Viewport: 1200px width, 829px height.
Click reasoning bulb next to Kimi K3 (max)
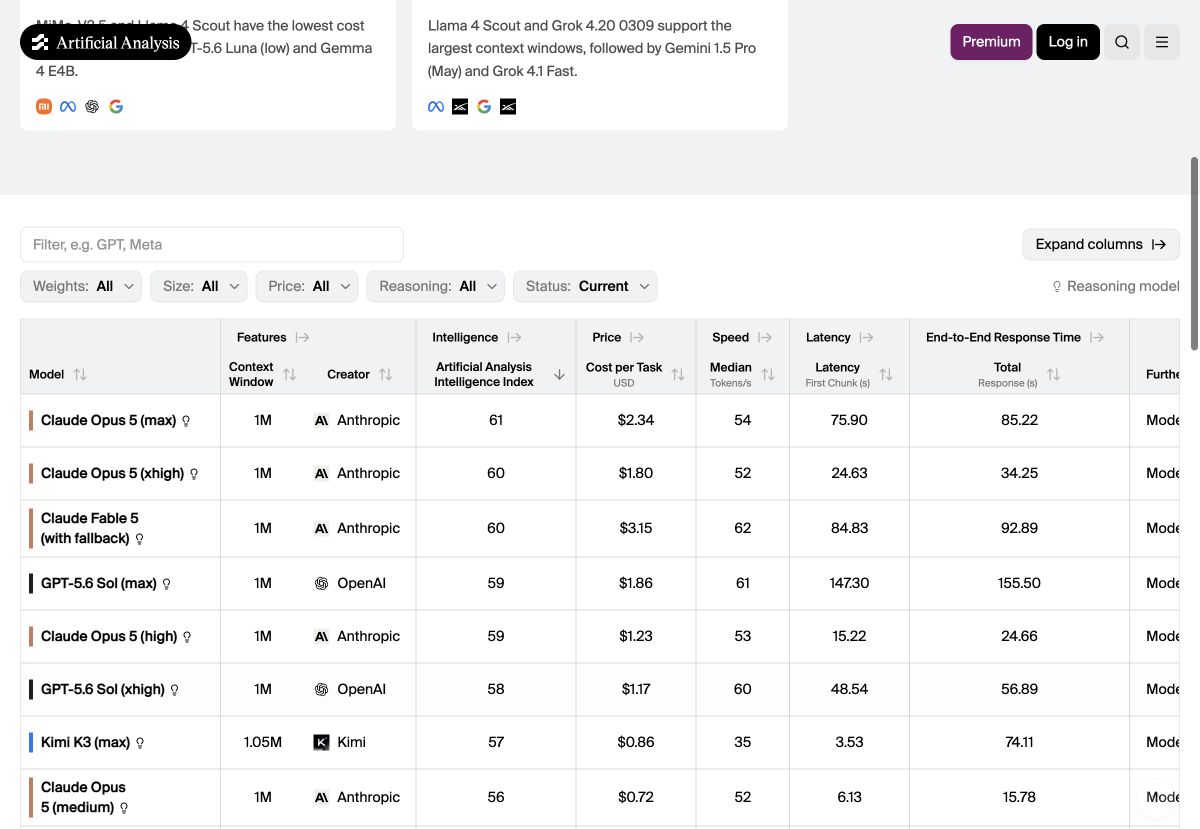tap(140, 743)
